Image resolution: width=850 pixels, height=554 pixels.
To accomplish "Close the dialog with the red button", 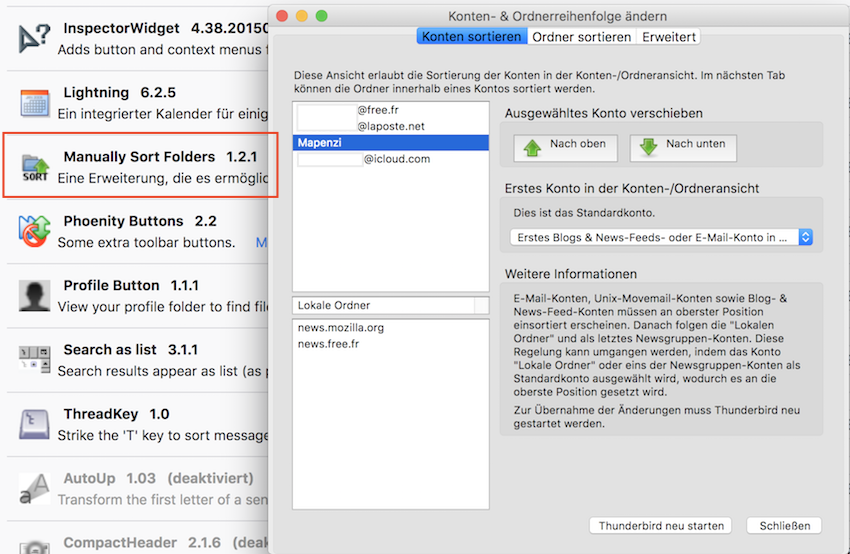I will (282, 16).
